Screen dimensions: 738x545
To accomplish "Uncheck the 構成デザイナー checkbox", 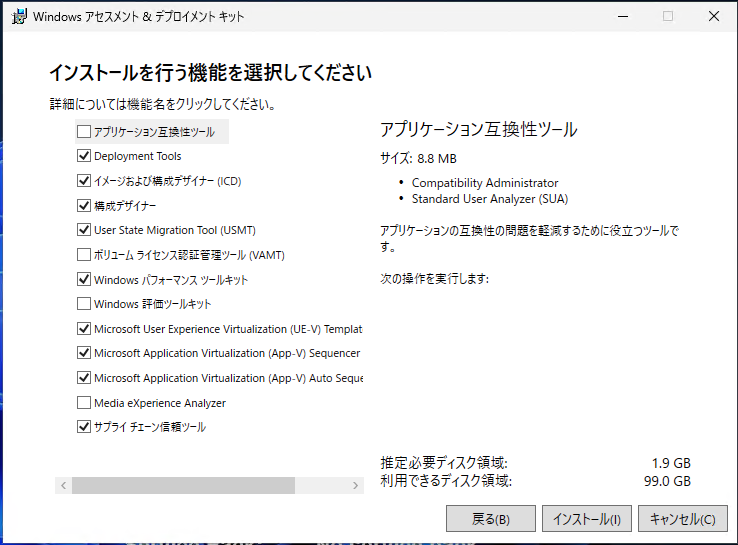I will point(84,206).
